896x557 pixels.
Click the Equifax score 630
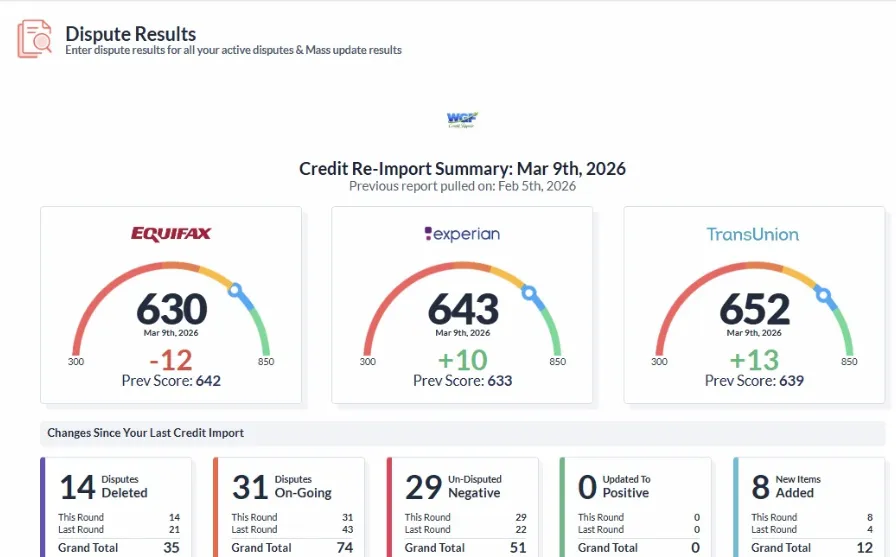point(171,309)
